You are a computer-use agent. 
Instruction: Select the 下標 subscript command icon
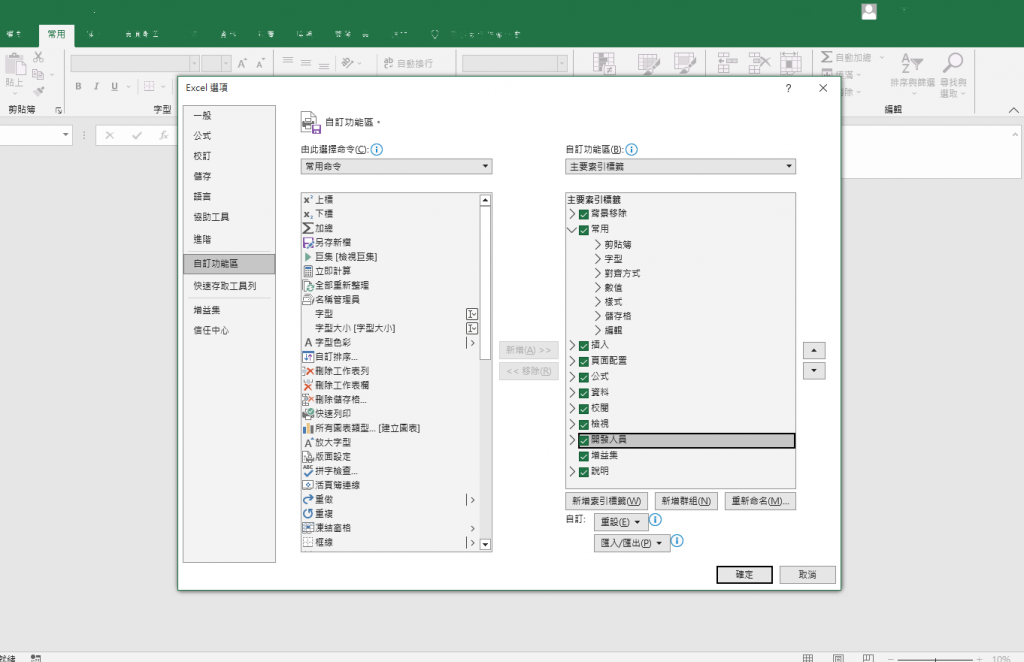(308, 214)
